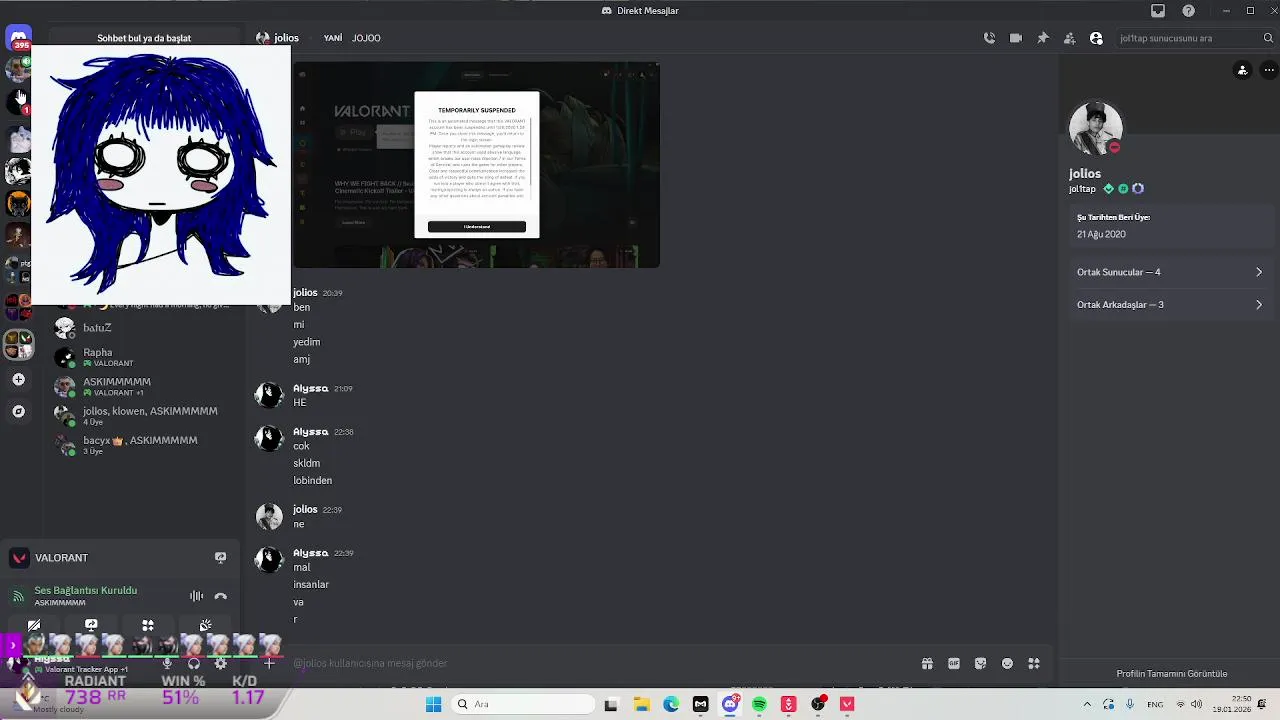This screenshot has width=1280, height=720.
Task: Open the Discord inbox icon
Action: [x=1158, y=11]
